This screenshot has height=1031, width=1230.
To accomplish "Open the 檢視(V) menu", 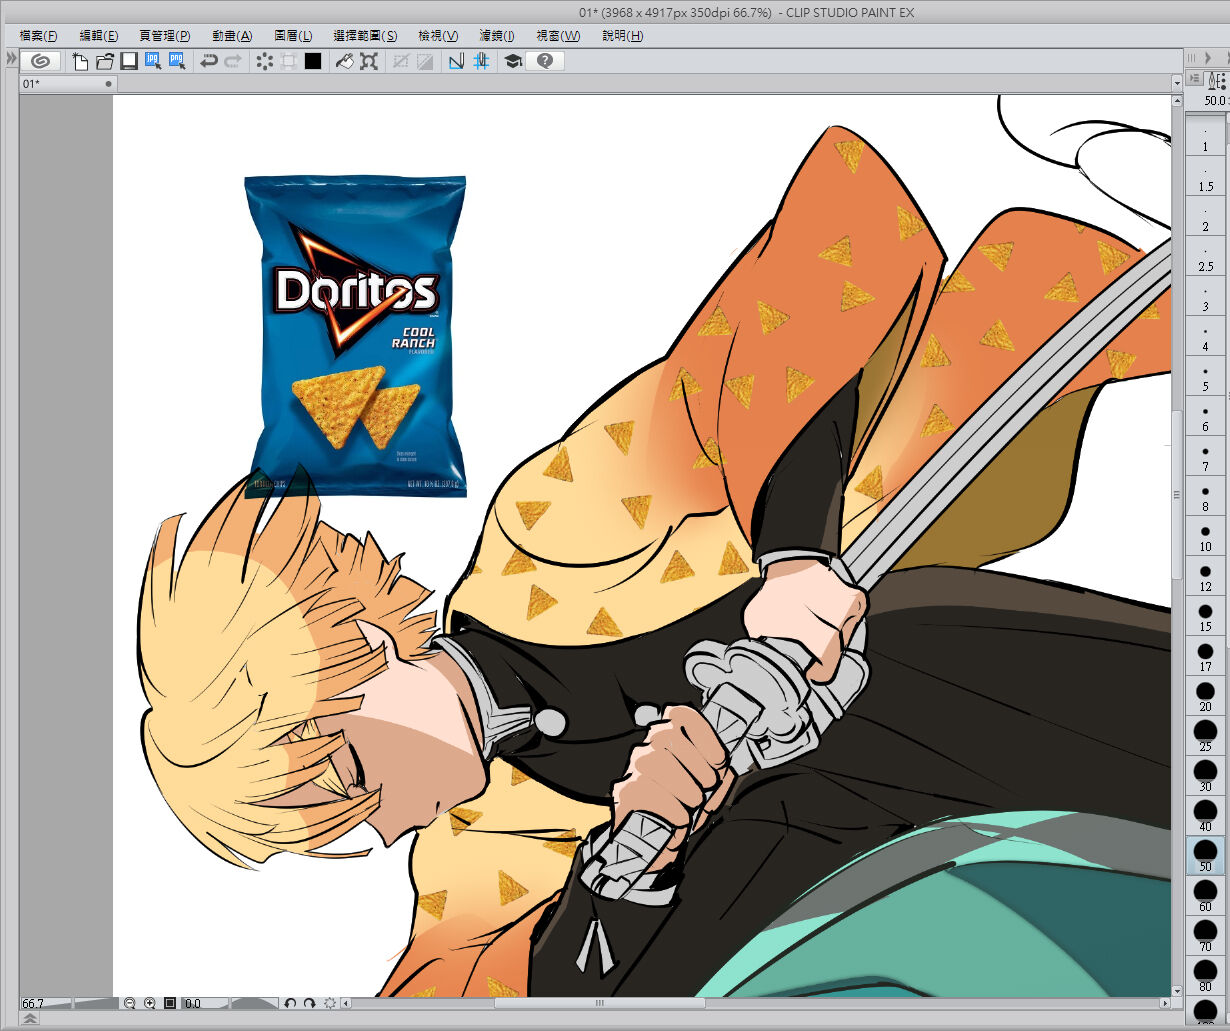I will tap(438, 36).
